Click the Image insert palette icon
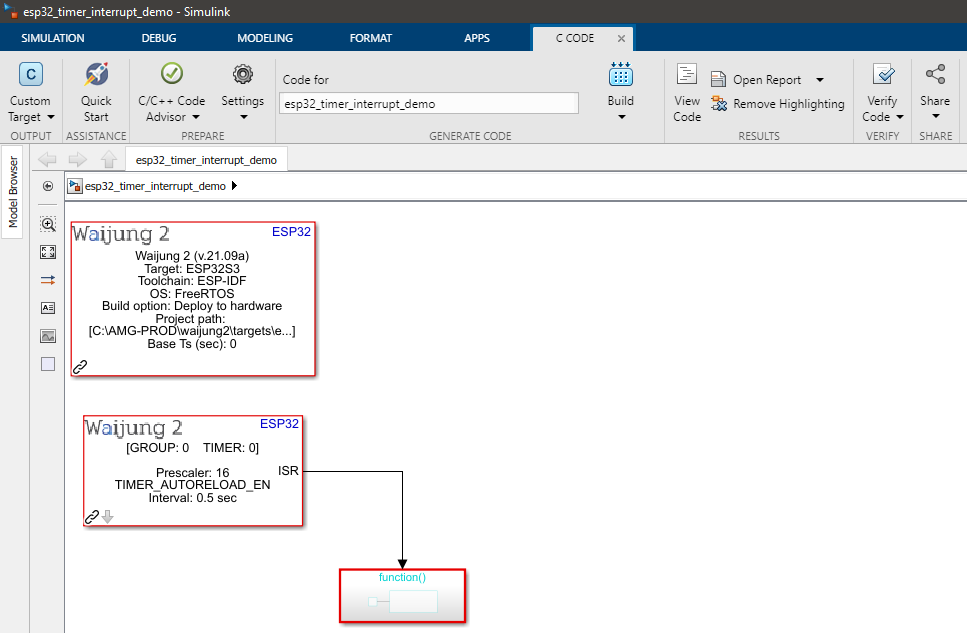Screen dimensions: 967x633 coord(48,336)
